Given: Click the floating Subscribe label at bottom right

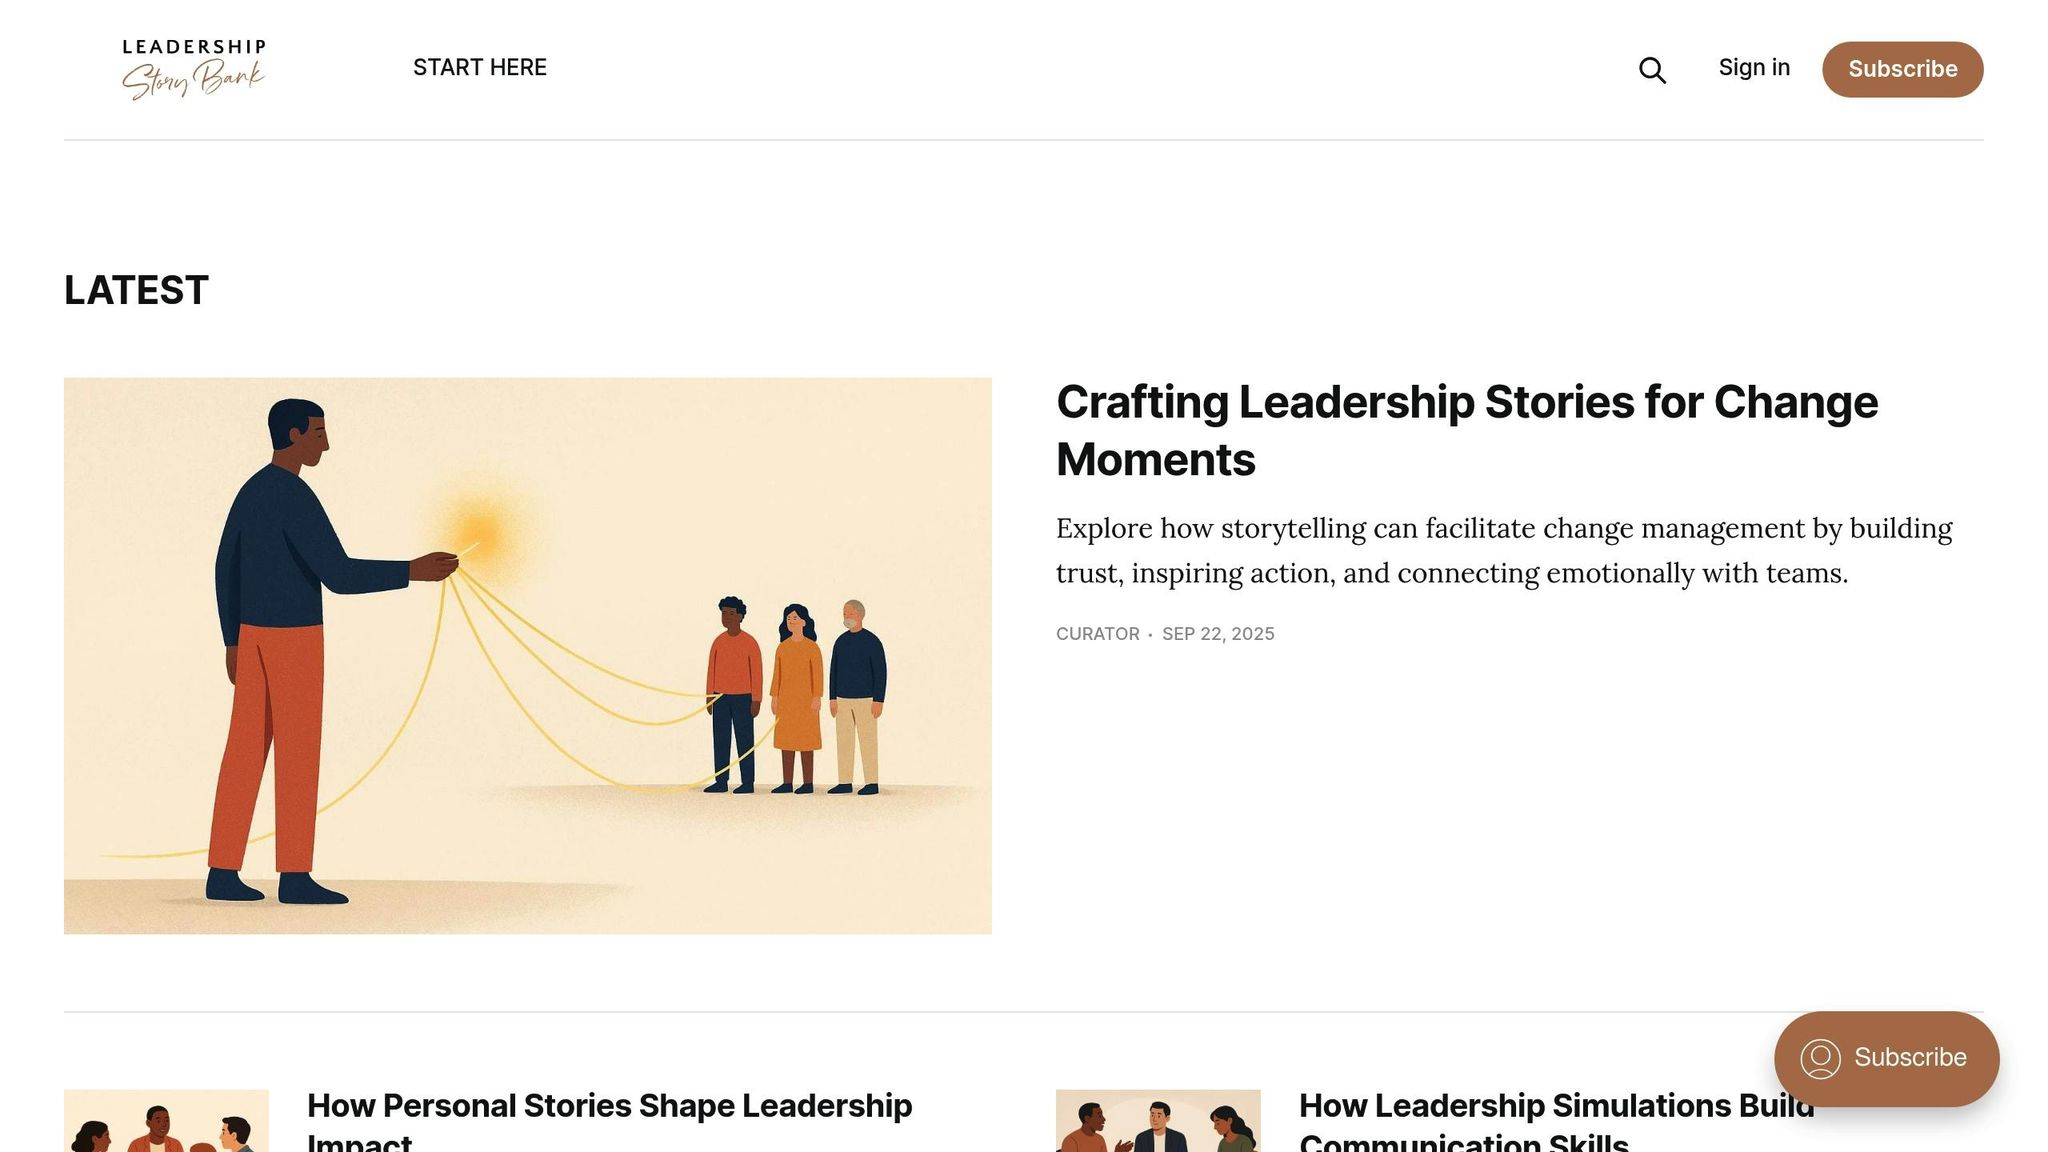Looking at the screenshot, I should coord(1909,1058).
